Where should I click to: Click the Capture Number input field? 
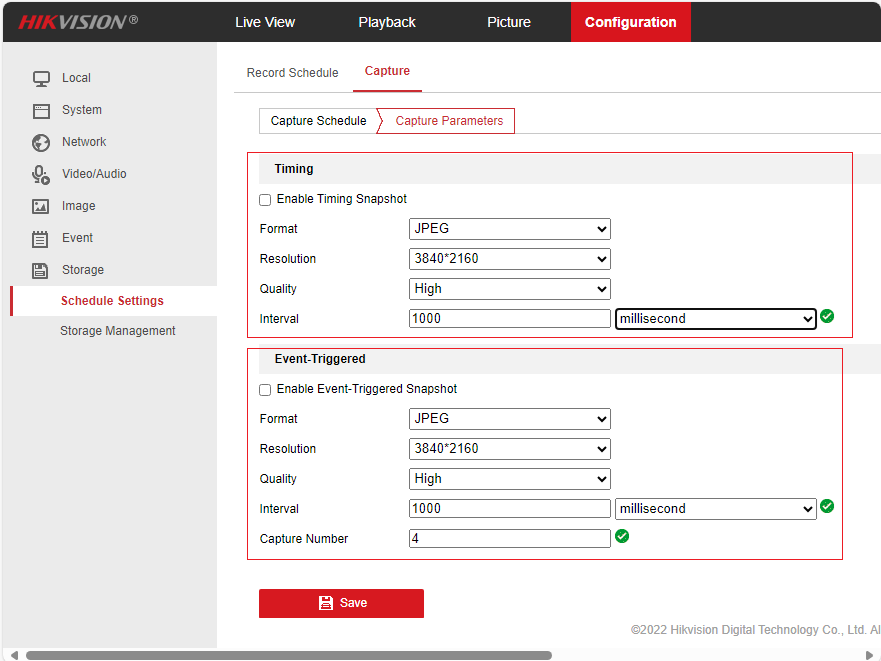(509, 539)
